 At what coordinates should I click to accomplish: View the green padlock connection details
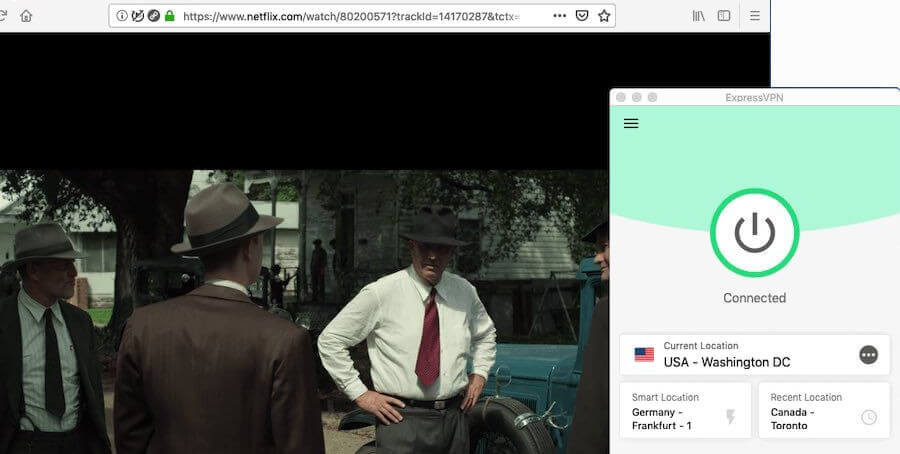169,16
